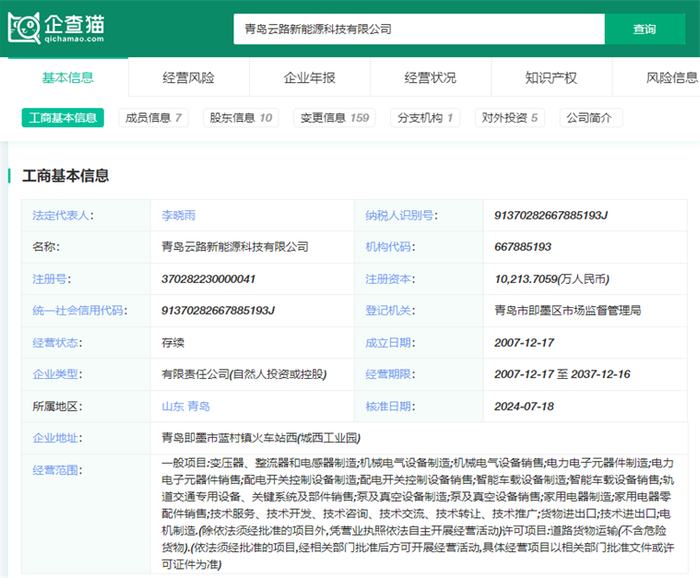Open the 基本信息 tab
This screenshot has width=700, height=578.
click(68, 78)
